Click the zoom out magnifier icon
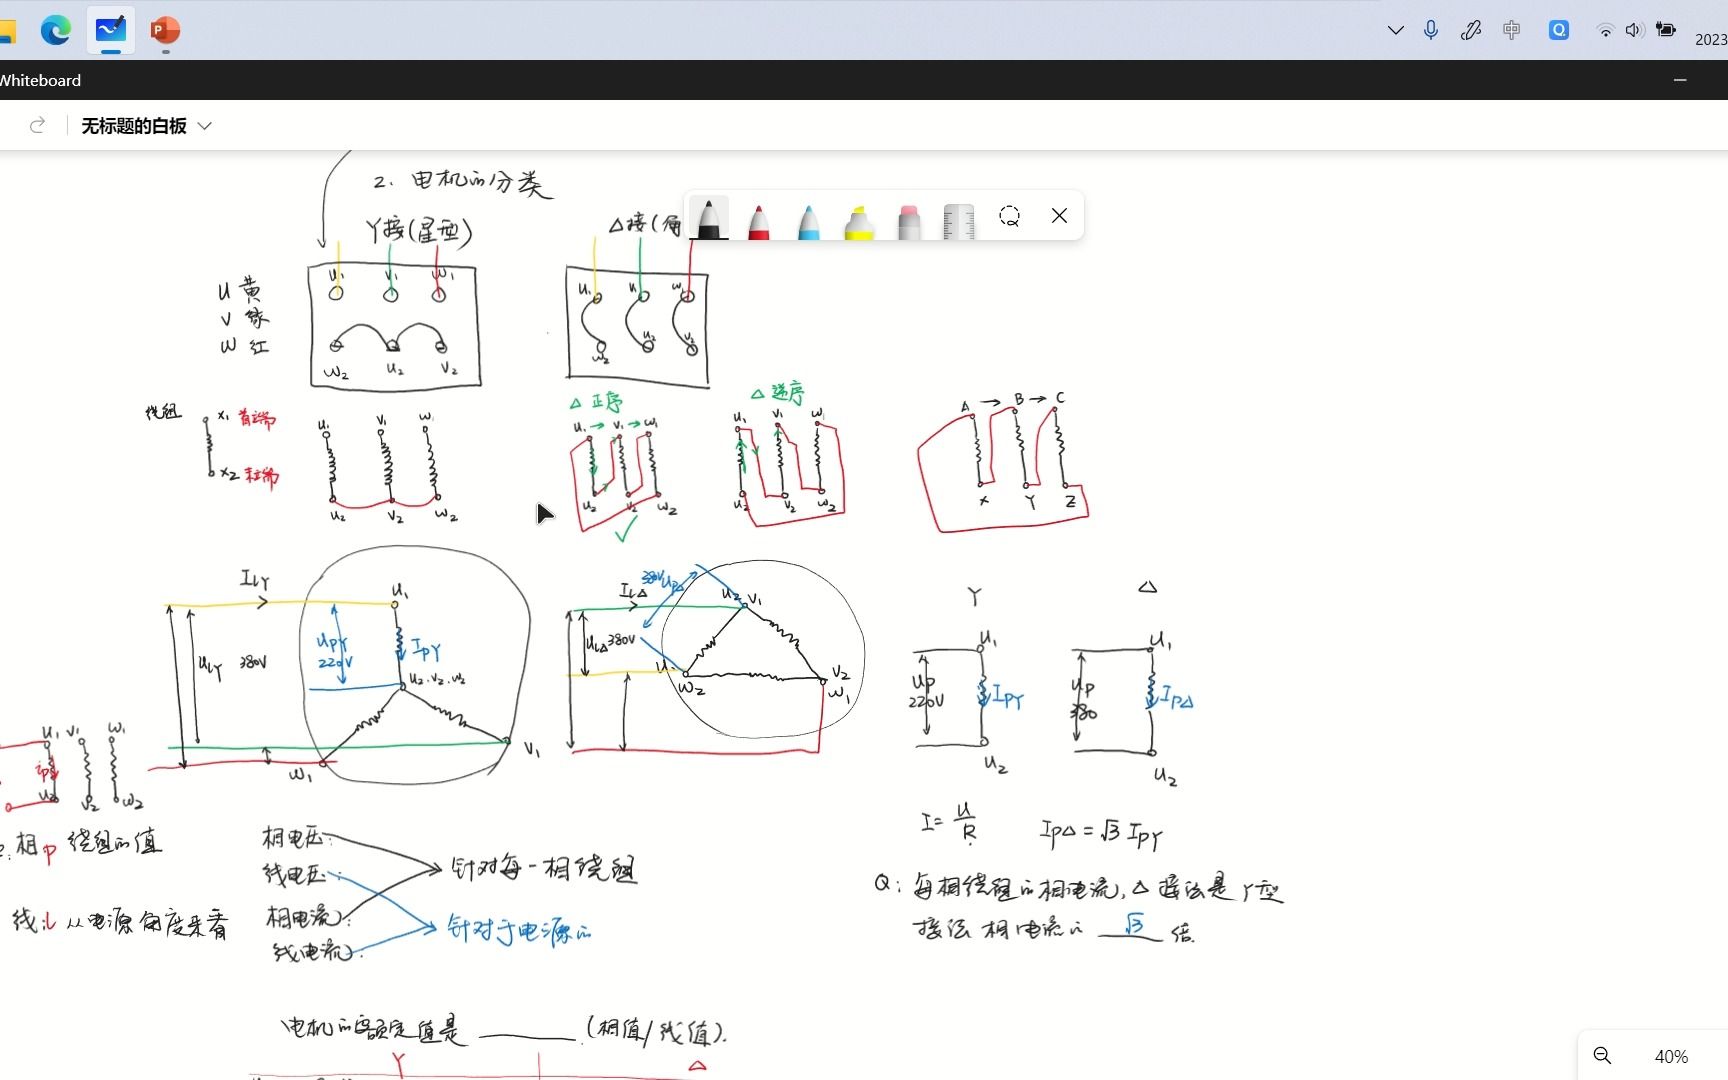Image resolution: width=1728 pixels, height=1080 pixels. pyautogui.click(x=1602, y=1056)
